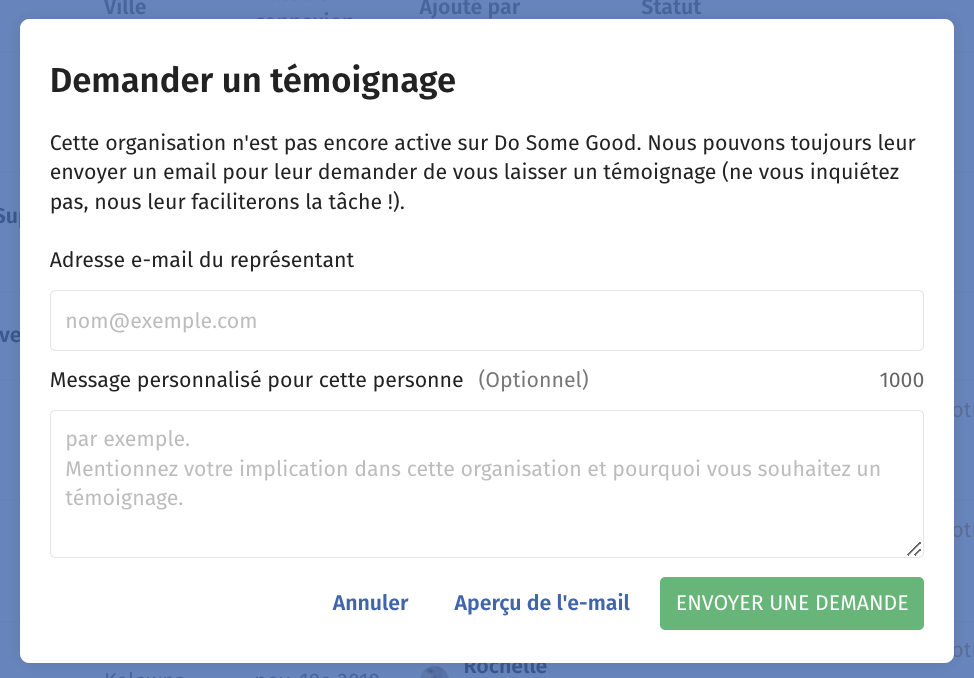Click the Demander un témoignage dialog title
The width and height of the screenshot is (974, 678).
point(253,81)
